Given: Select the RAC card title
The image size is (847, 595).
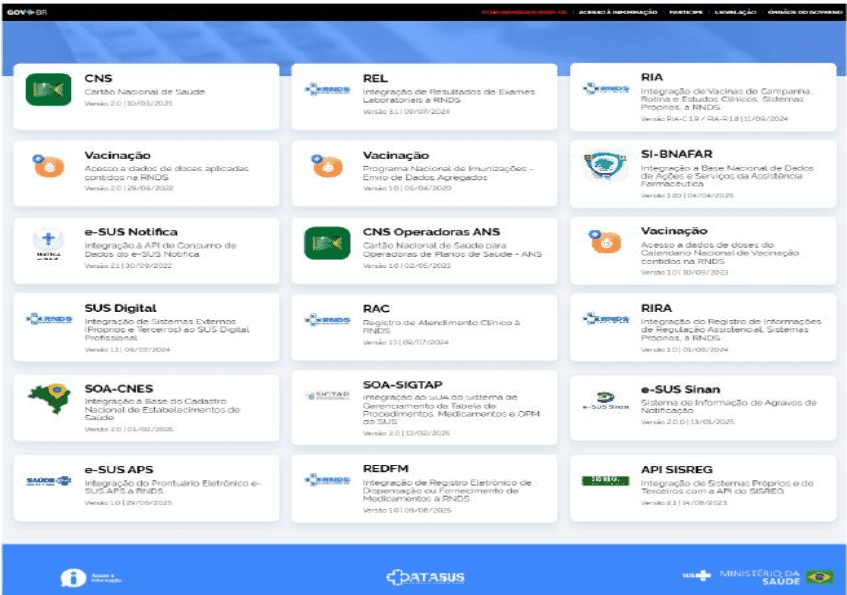Looking at the screenshot, I should click(376, 309).
